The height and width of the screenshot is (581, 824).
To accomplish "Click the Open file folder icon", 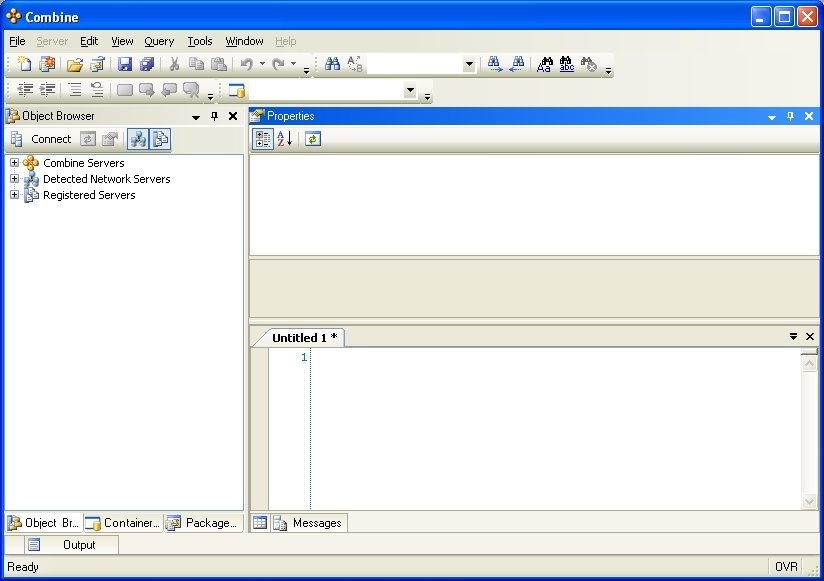I will click(74, 64).
